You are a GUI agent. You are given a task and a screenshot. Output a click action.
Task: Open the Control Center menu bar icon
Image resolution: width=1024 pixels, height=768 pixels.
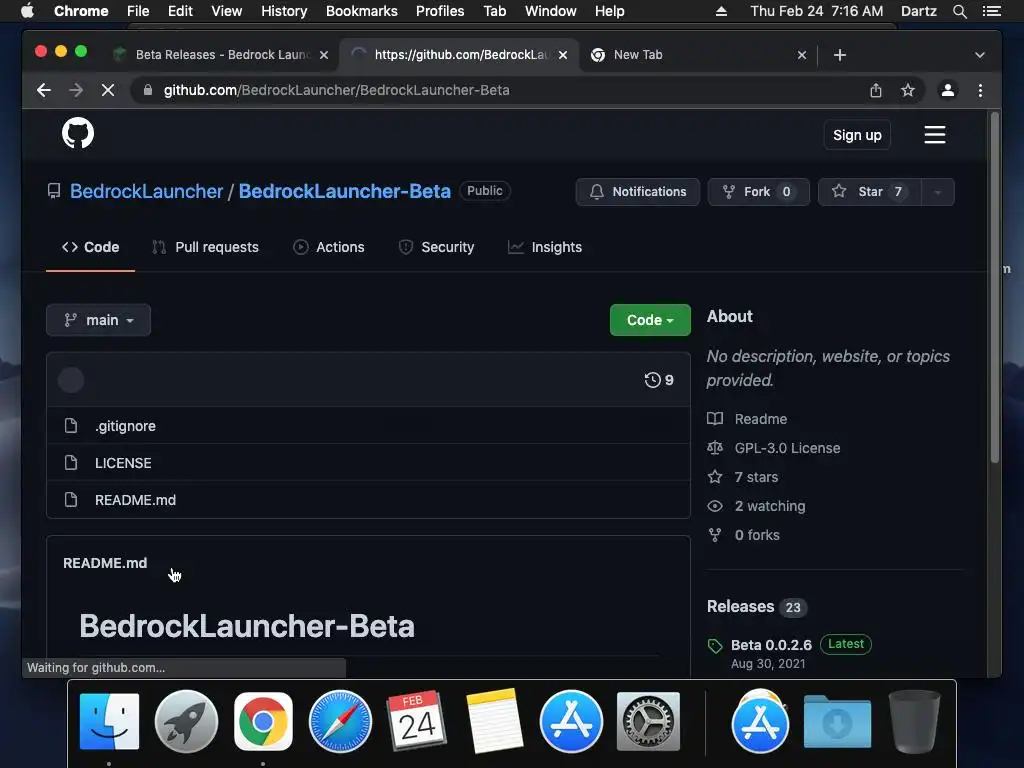[992, 11]
